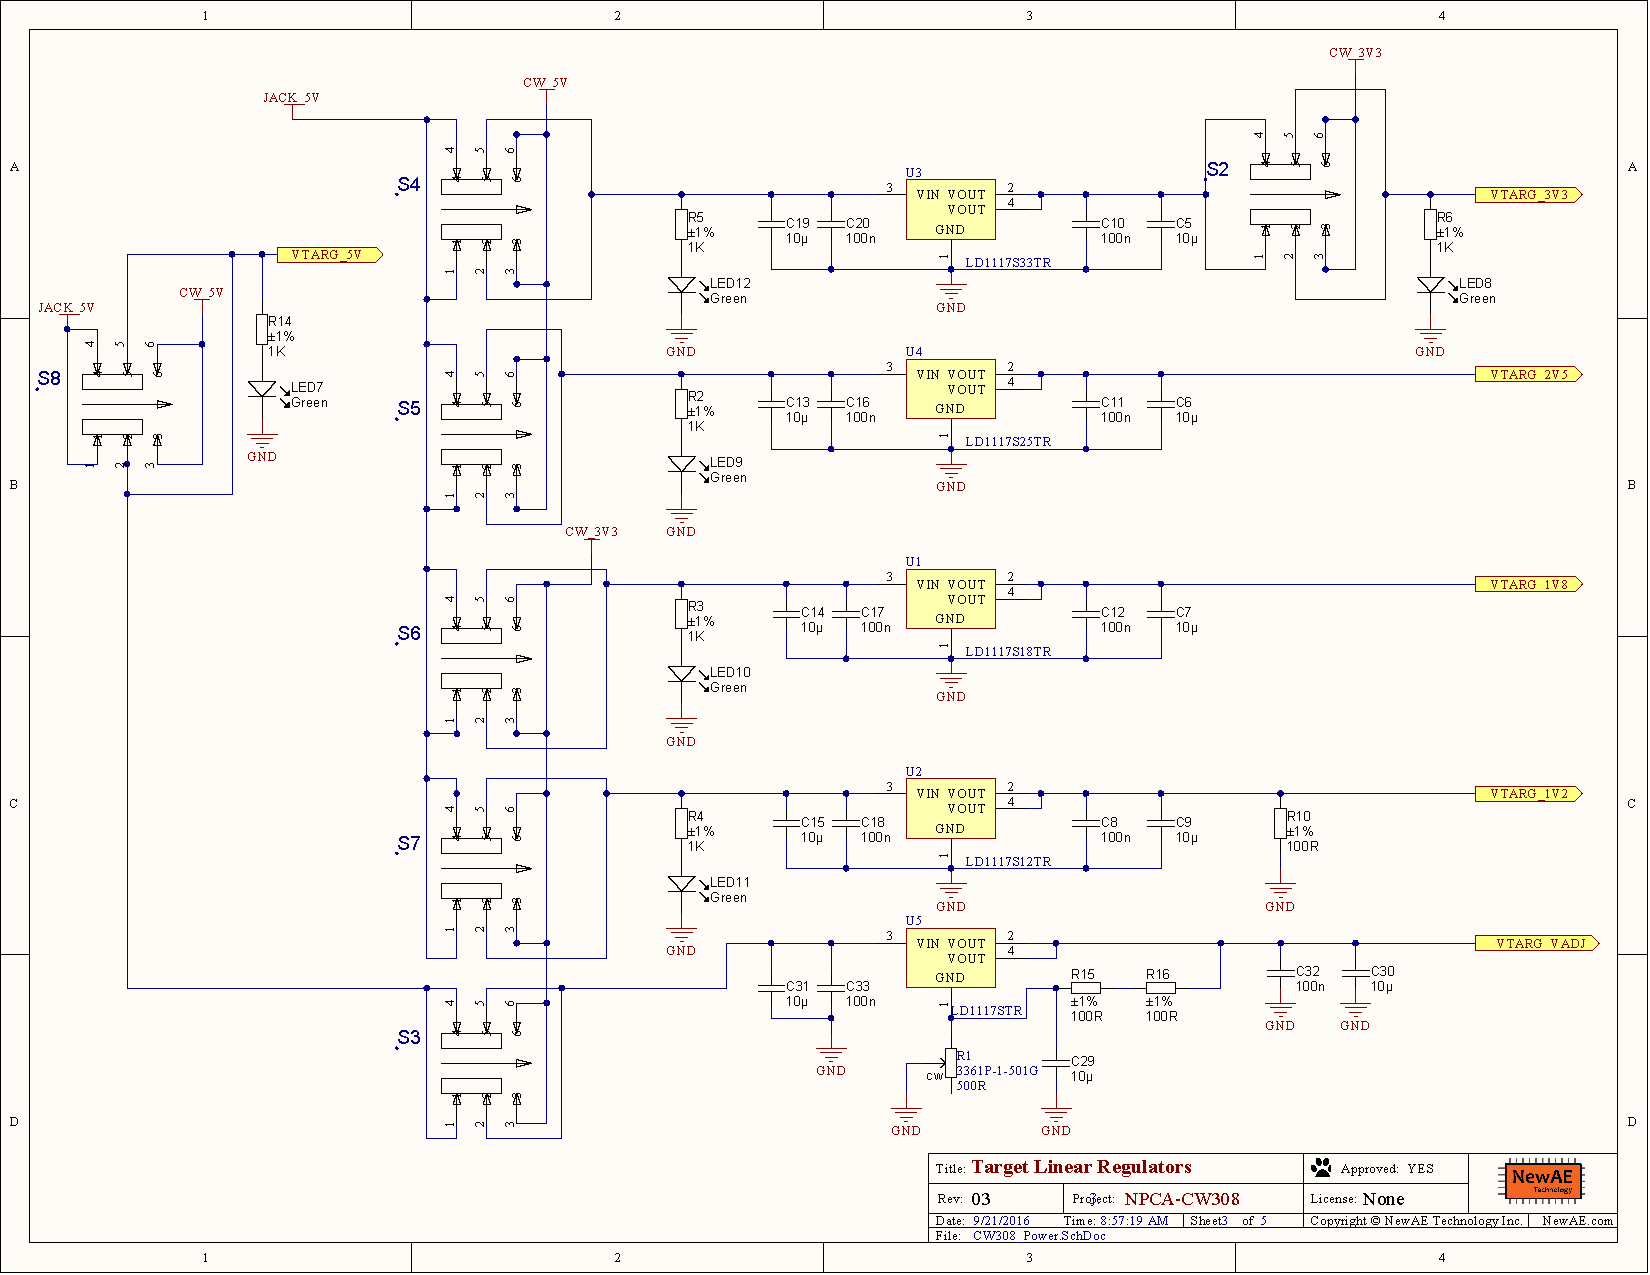Click the capacitor C30 10µ label

[1382, 979]
